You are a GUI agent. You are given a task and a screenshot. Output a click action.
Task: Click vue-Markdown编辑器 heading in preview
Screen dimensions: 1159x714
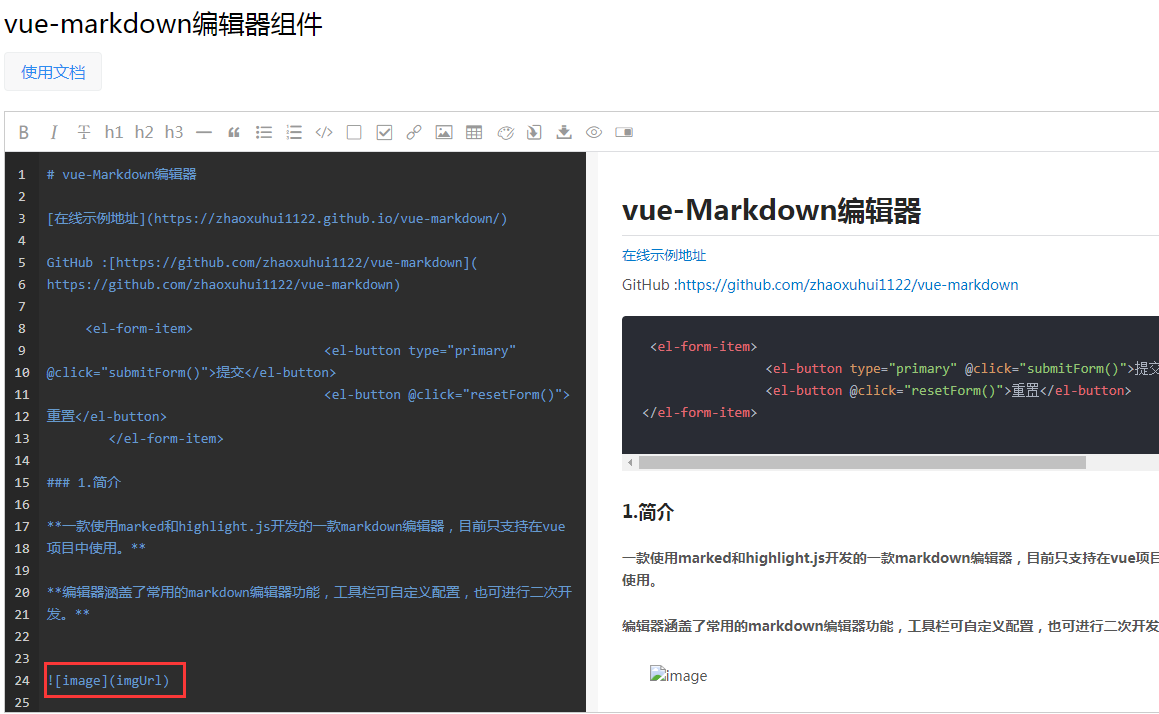click(x=771, y=211)
